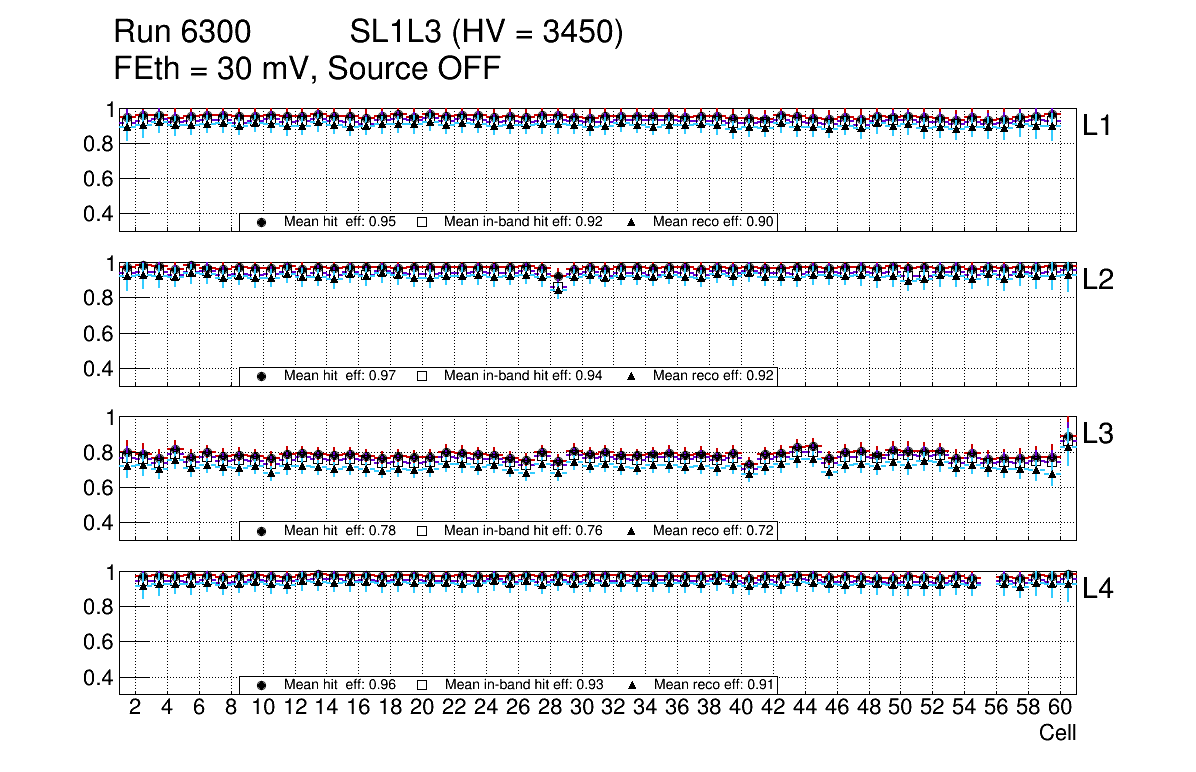This screenshot has height=772, width=1196.
Task: Click the L1 panel label
Action: click(1098, 127)
